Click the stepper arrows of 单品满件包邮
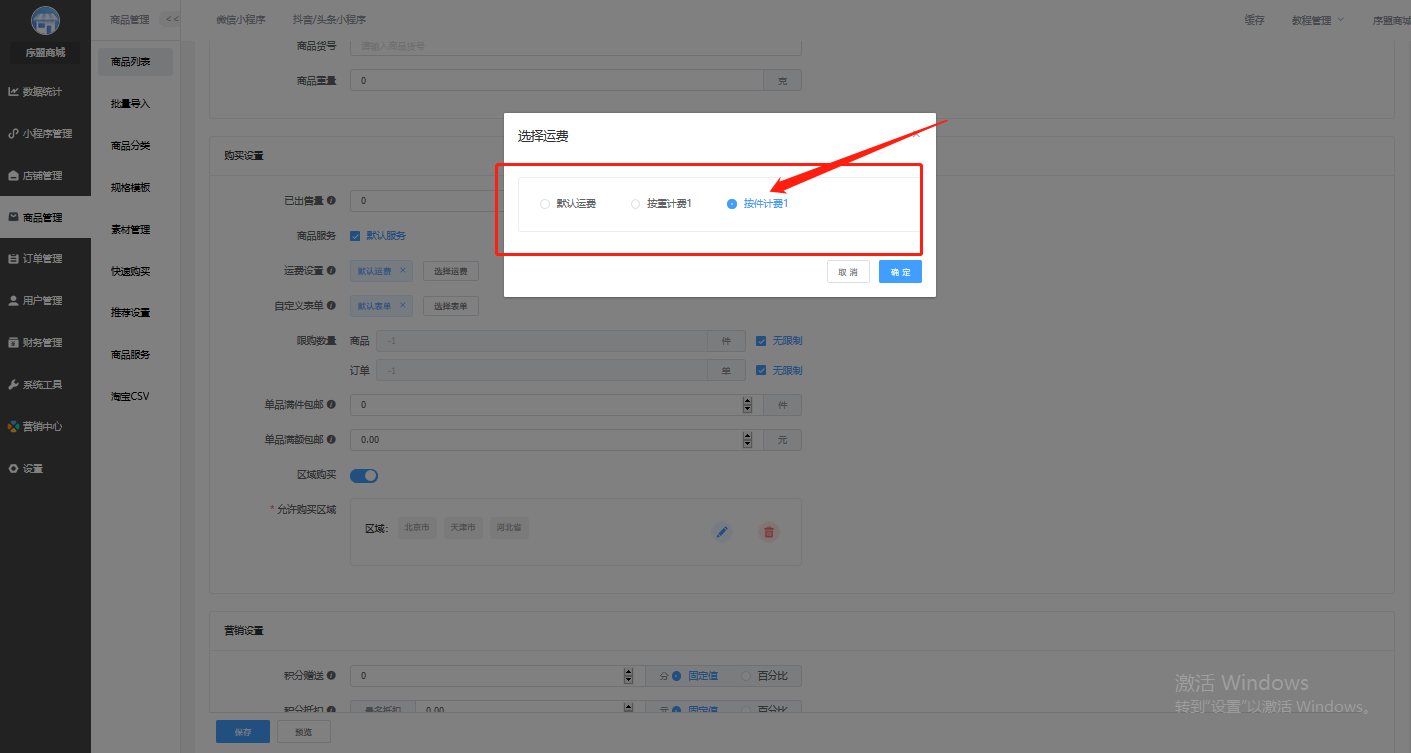 coord(747,405)
